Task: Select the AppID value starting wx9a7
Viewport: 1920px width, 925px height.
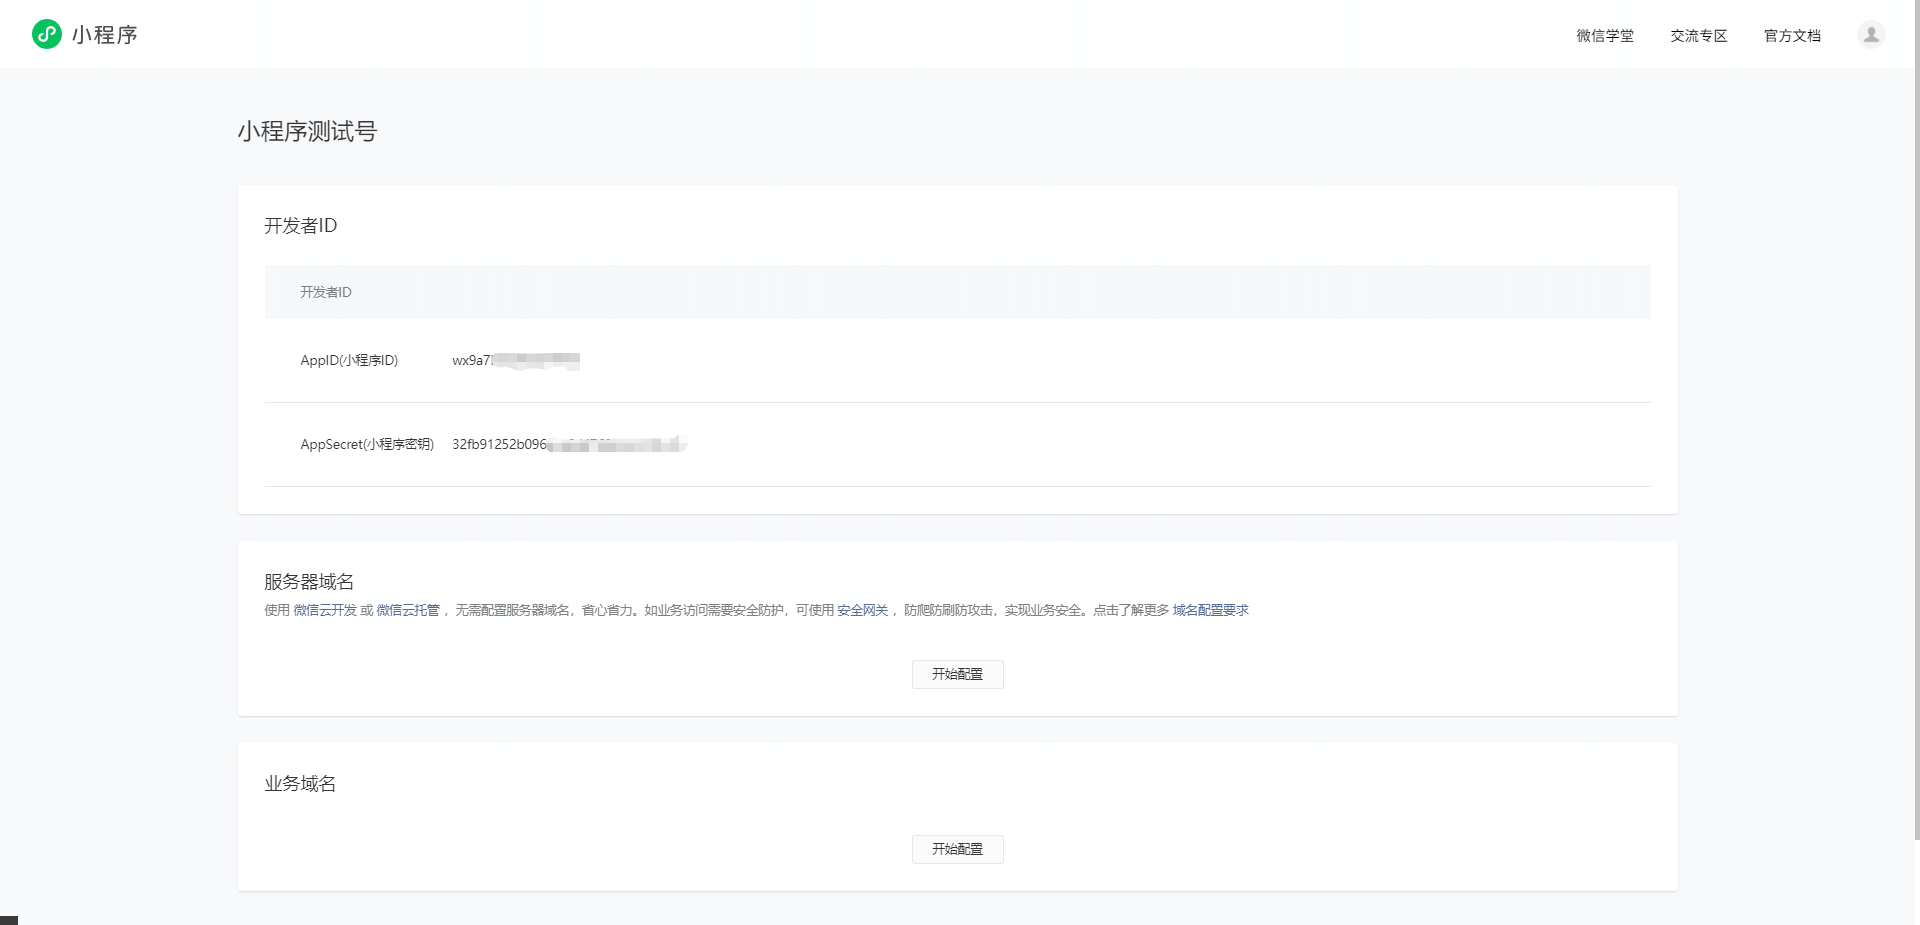Action: 516,360
